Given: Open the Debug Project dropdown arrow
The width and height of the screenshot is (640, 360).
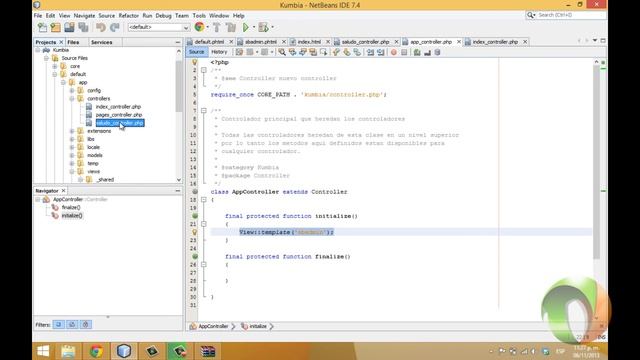Looking at the screenshot, I should point(272,27).
